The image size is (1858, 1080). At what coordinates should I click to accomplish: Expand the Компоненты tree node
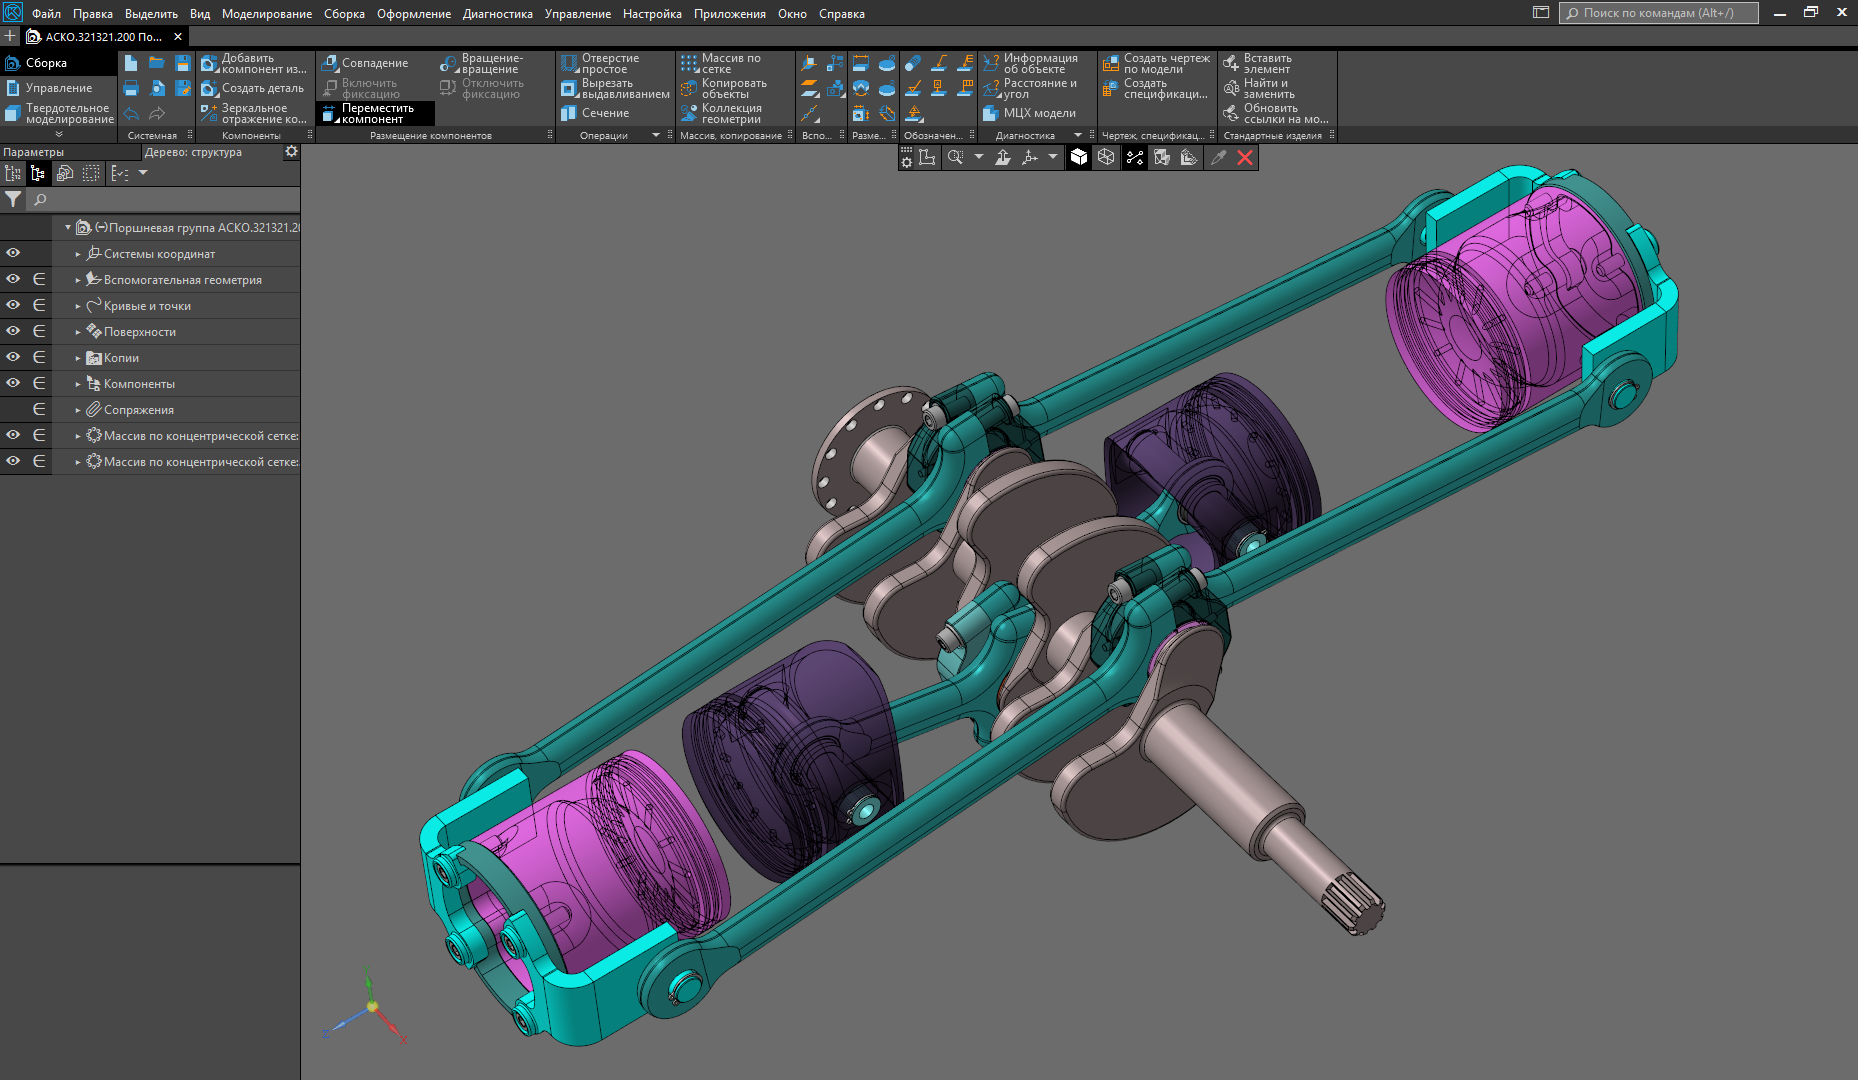(x=78, y=384)
